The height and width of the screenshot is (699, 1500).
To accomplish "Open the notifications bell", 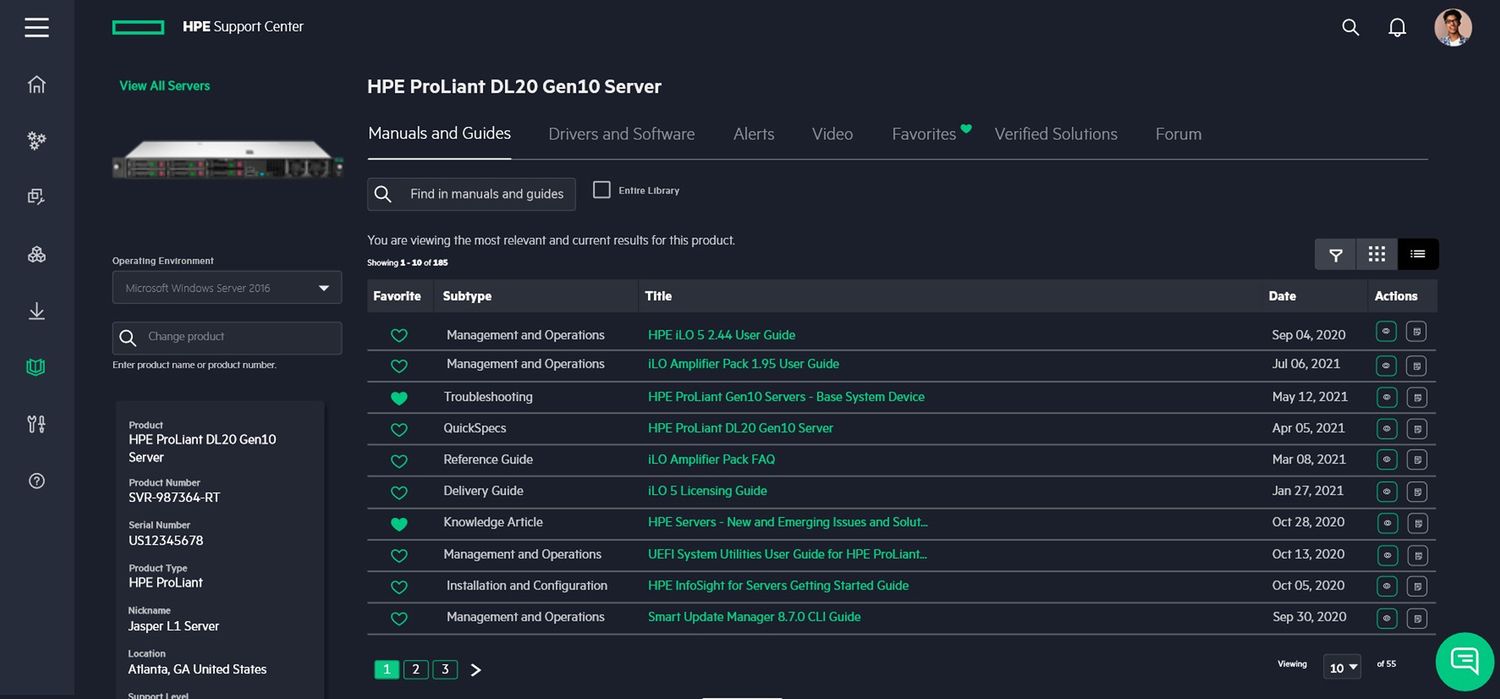I will click(x=1397, y=28).
